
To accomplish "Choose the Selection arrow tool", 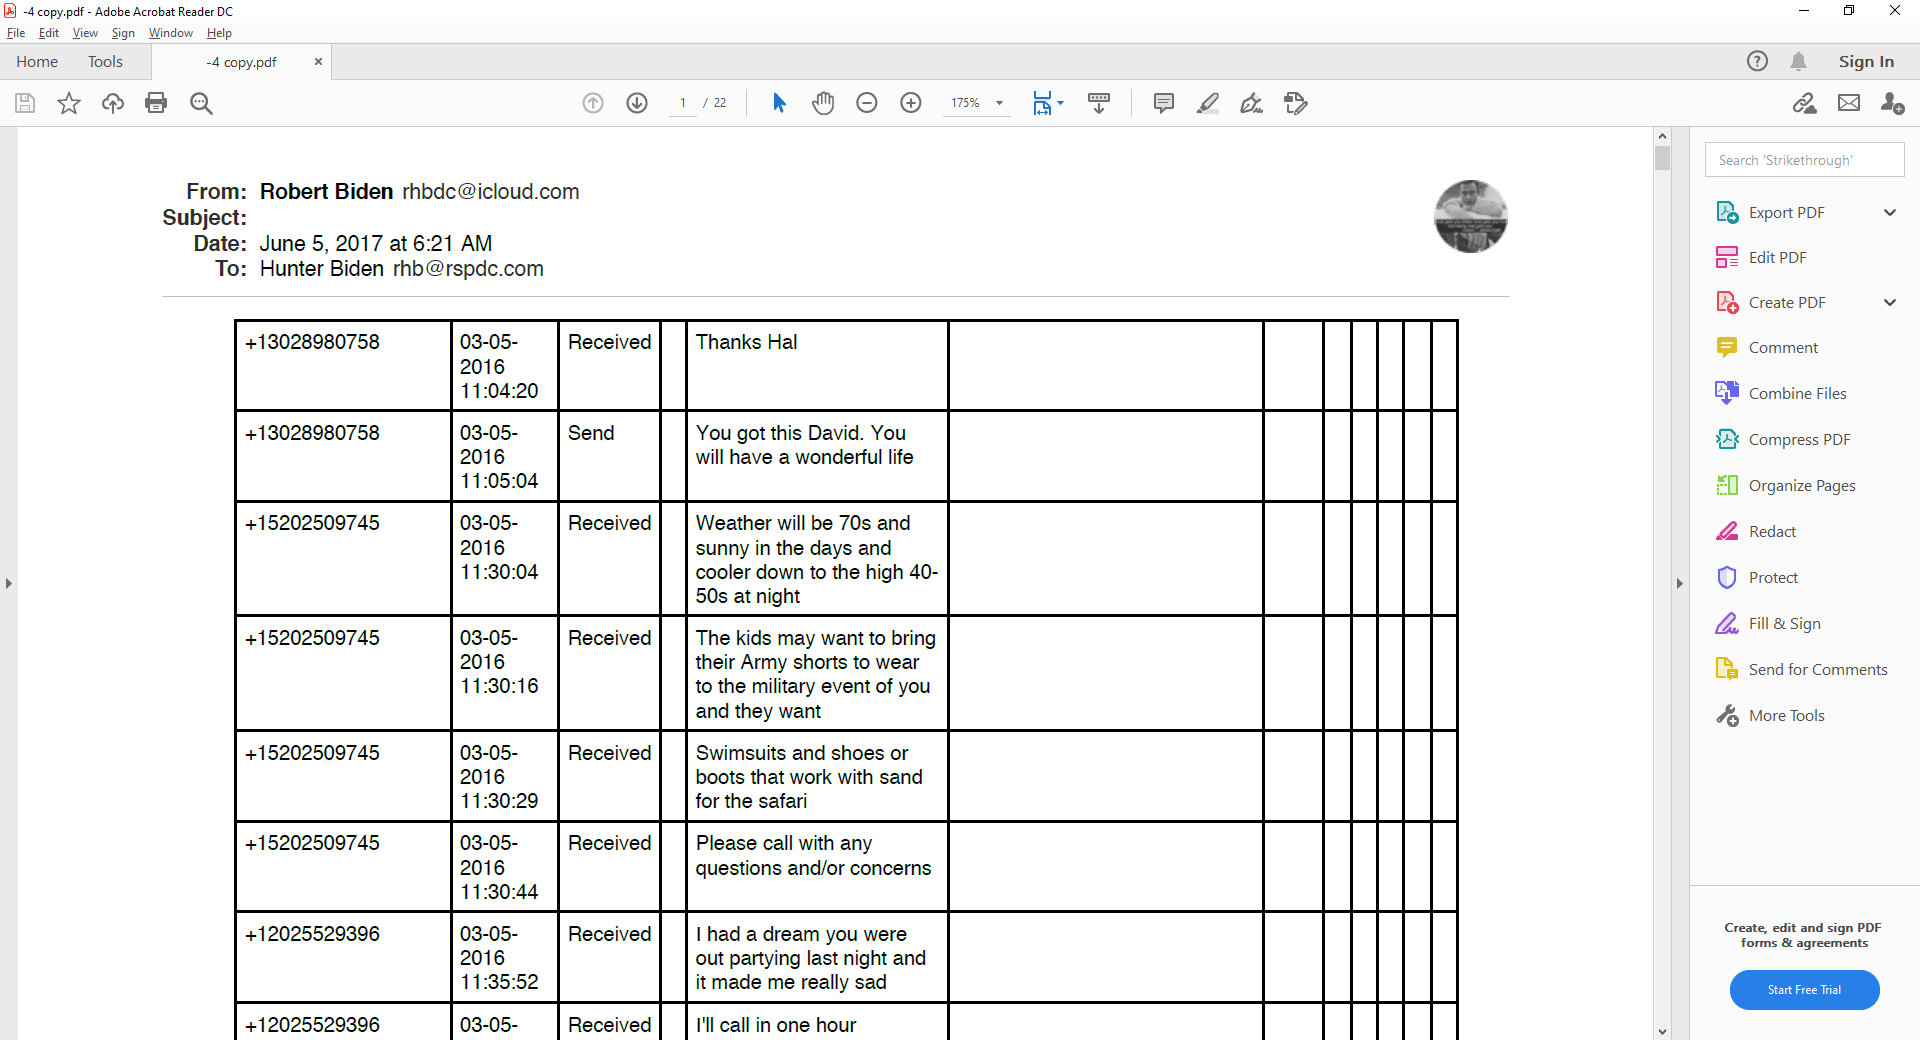I will (780, 103).
